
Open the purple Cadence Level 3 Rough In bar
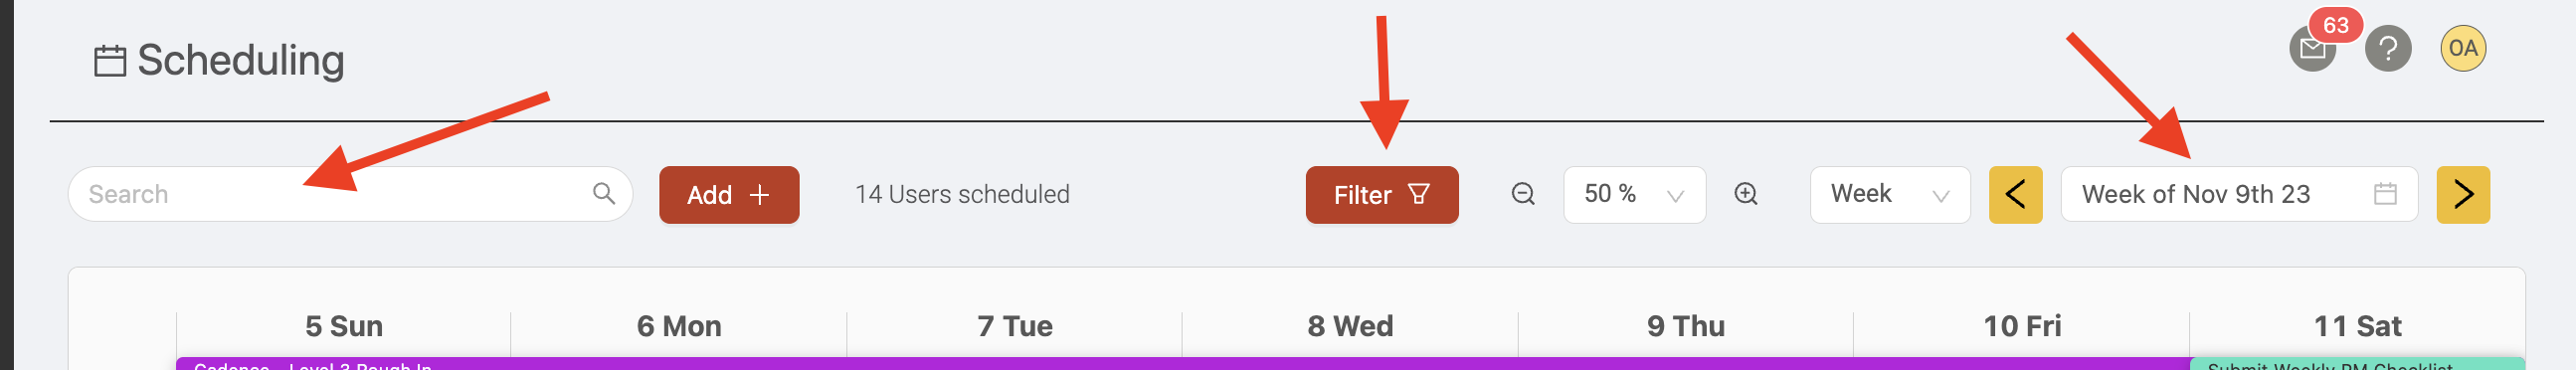coord(1183,364)
